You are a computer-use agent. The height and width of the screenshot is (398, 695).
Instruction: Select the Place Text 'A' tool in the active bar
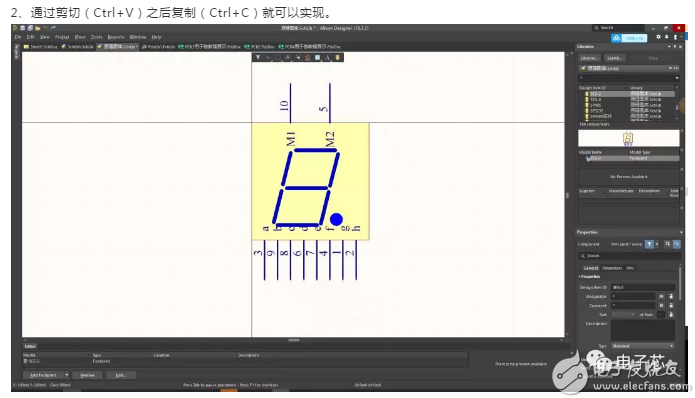pos(328,58)
